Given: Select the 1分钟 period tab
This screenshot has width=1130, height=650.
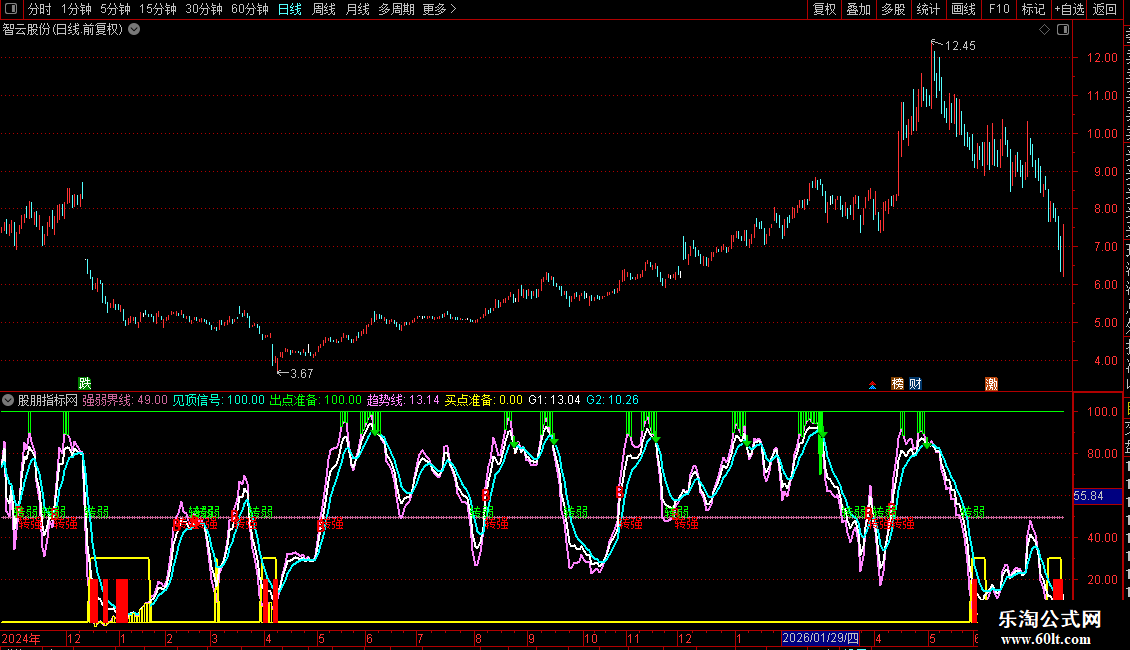Looking at the screenshot, I should coord(76,9).
